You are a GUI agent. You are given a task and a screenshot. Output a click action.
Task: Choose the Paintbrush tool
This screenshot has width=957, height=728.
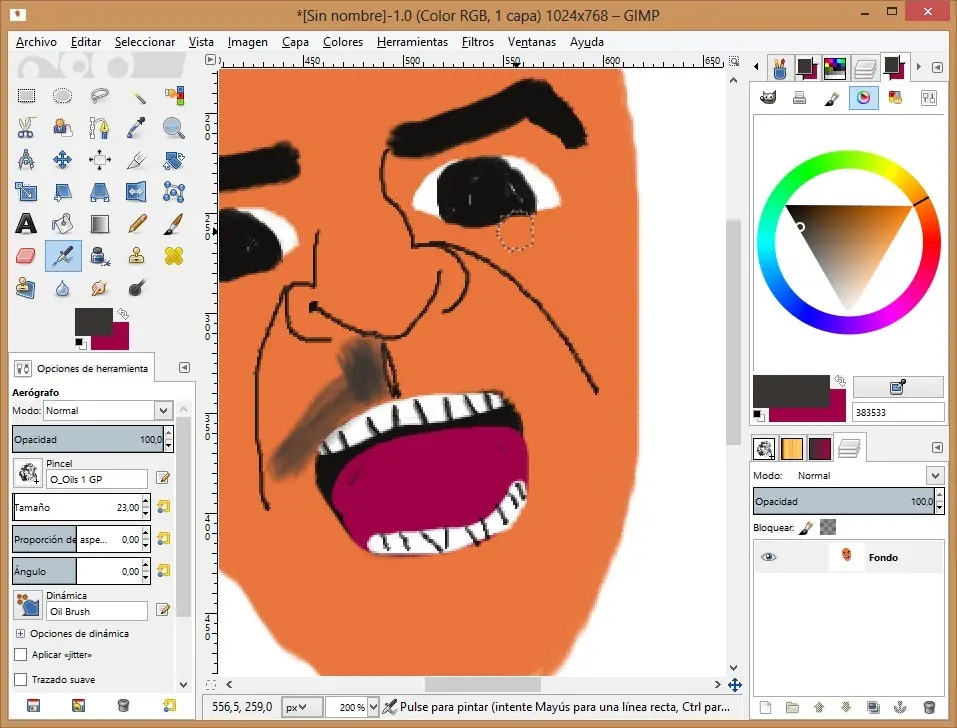point(174,224)
